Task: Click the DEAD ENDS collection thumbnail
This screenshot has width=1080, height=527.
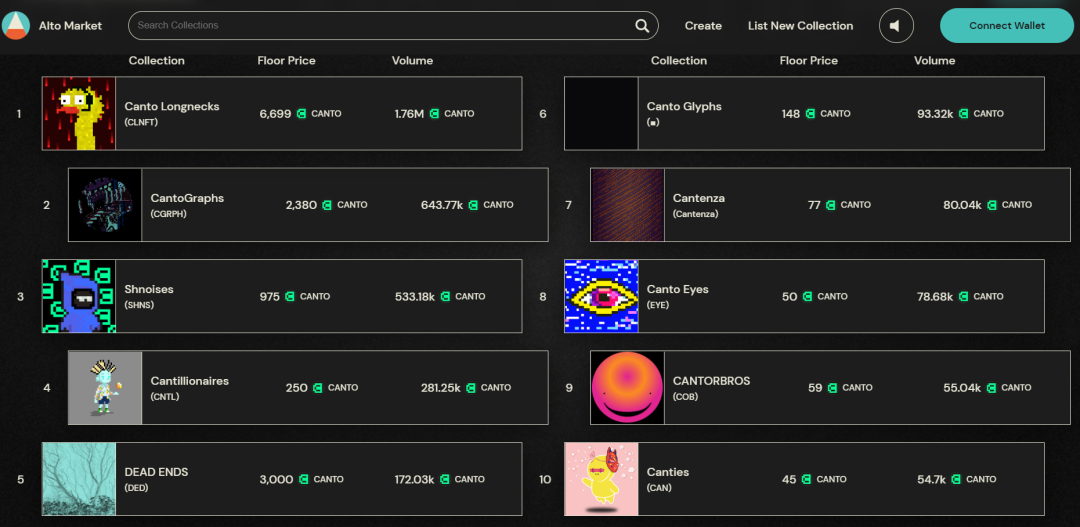Action: [79, 479]
